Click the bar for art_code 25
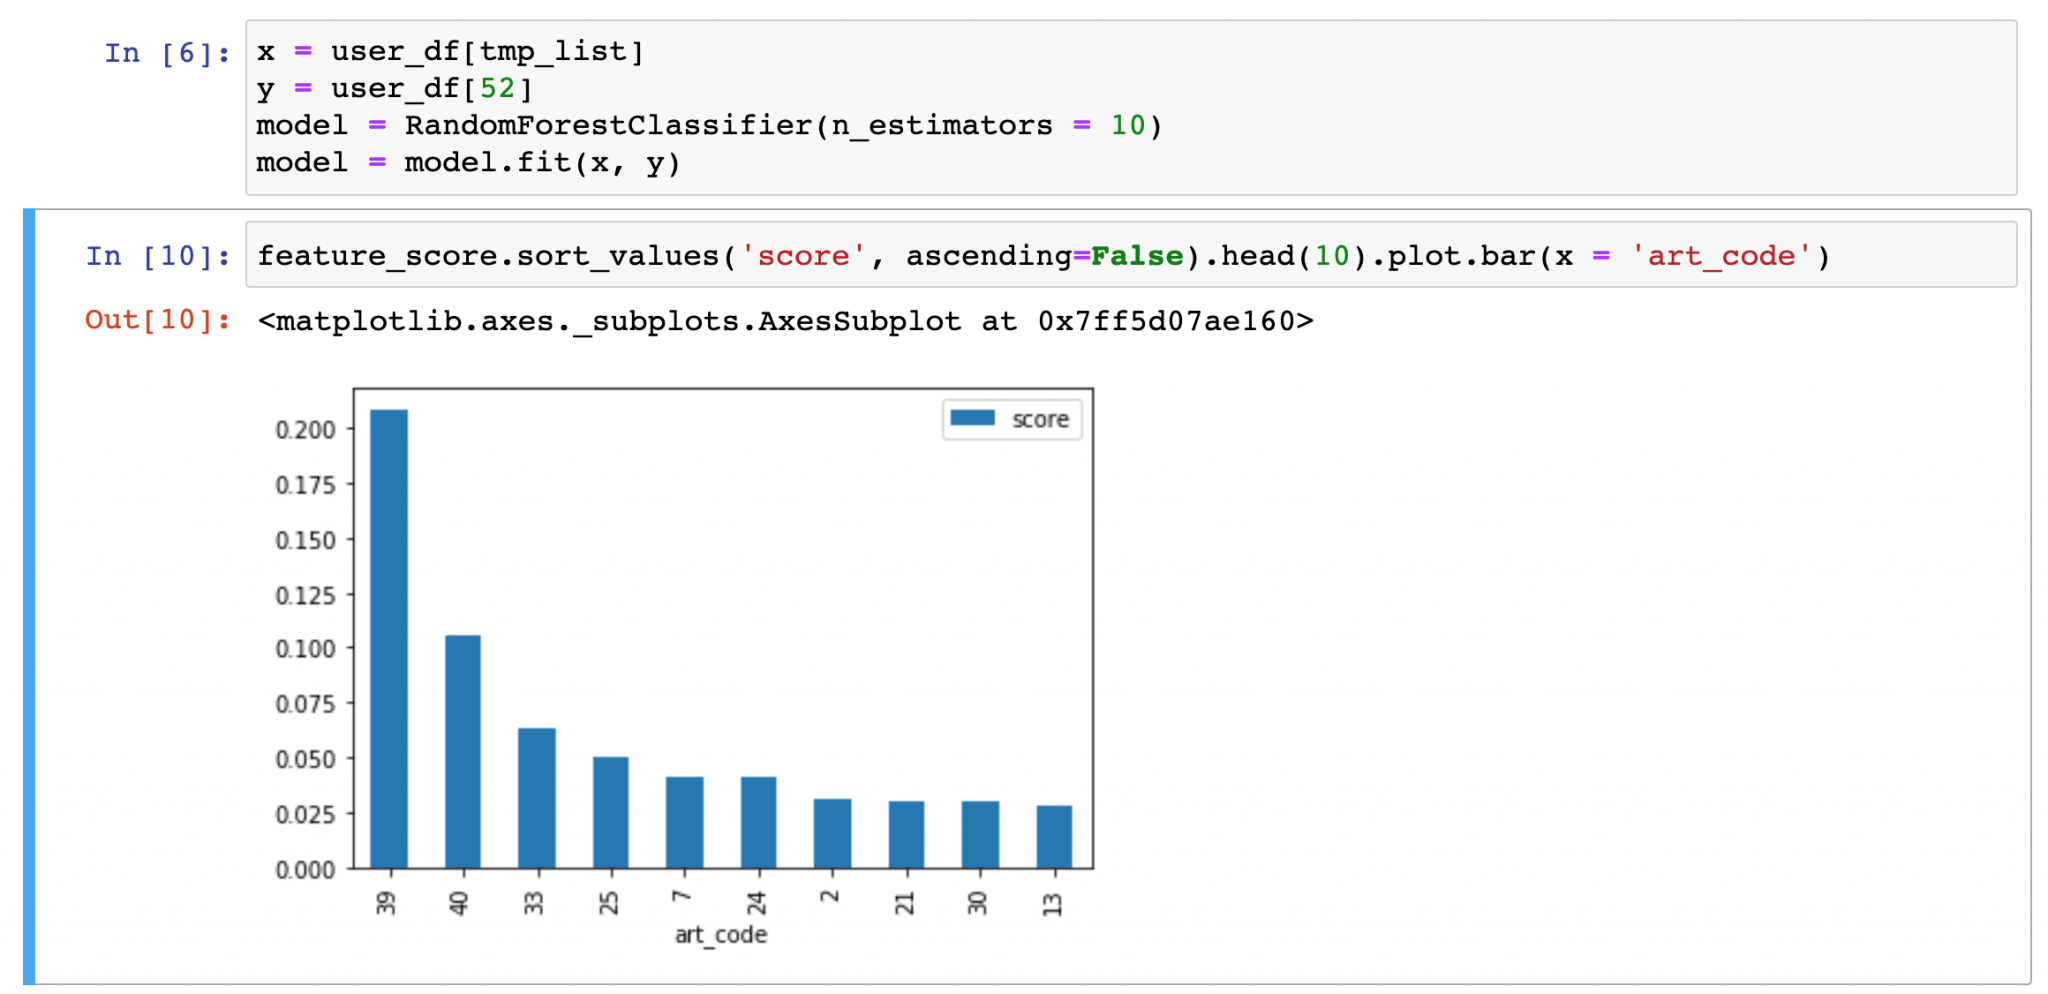This screenshot has width=2048, height=994. (x=611, y=812)
